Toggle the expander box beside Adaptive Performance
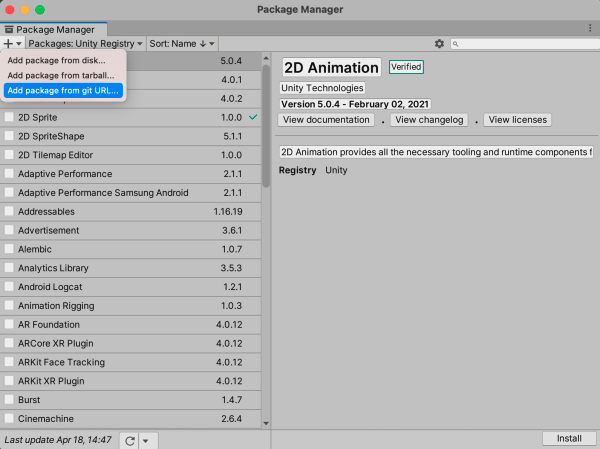Screen dimensions: 600x449 pos(9,173)
